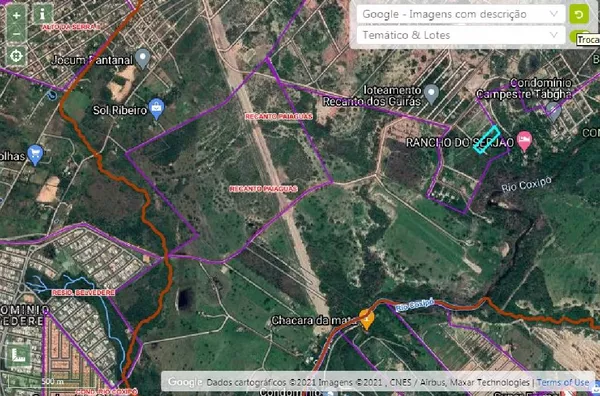Zoom in with the plus button
600x396 pixels.
tap(16, 16)
